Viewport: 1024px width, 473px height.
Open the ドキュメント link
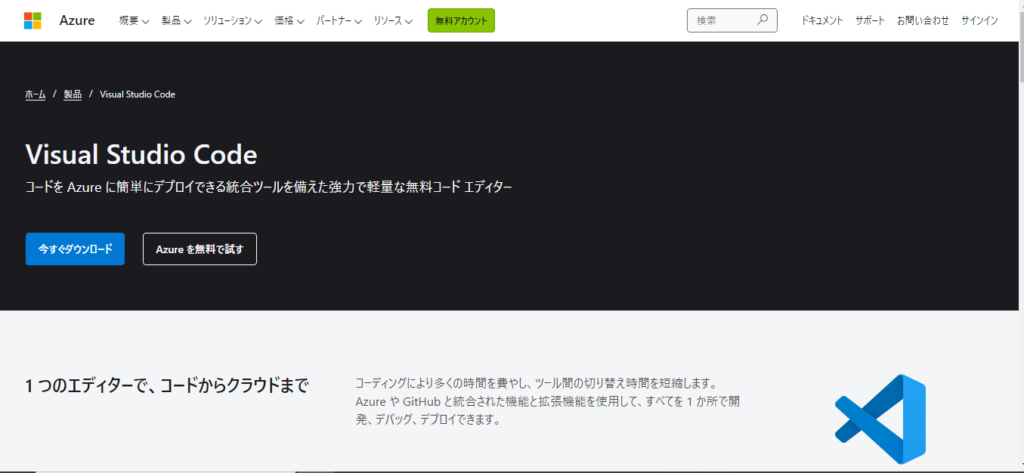pyautogui.click(x=822, y=20)
